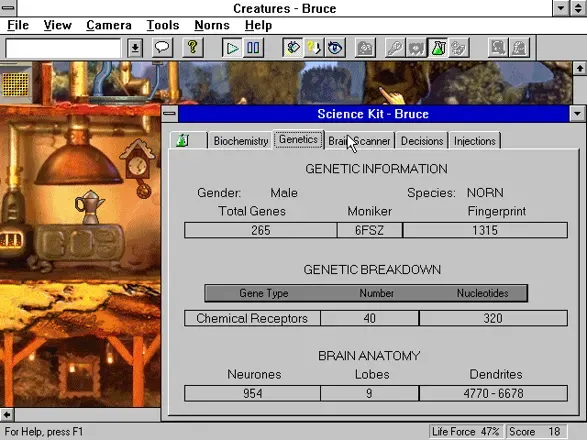Click the Gender value Male
Image resolution: width=587 pixels, height=440 pixels.
pos(284,193)
